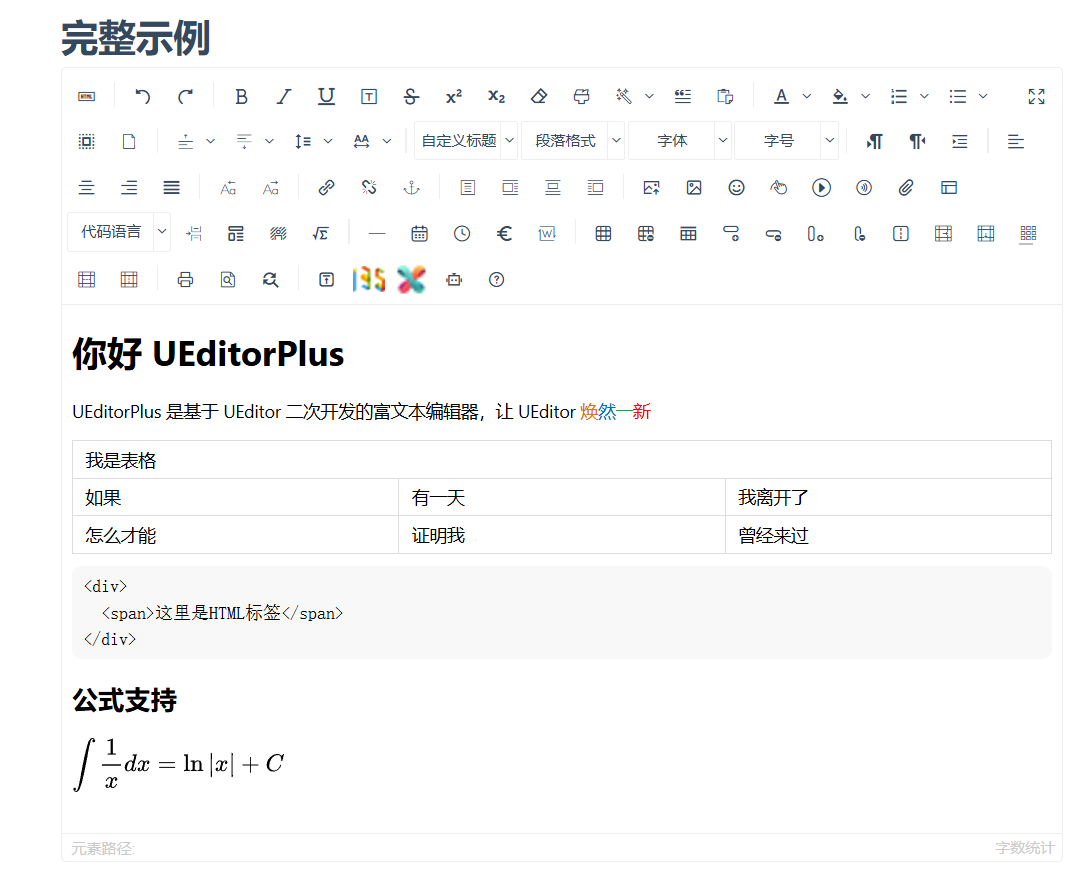Insert an anchor

point(411,187)
